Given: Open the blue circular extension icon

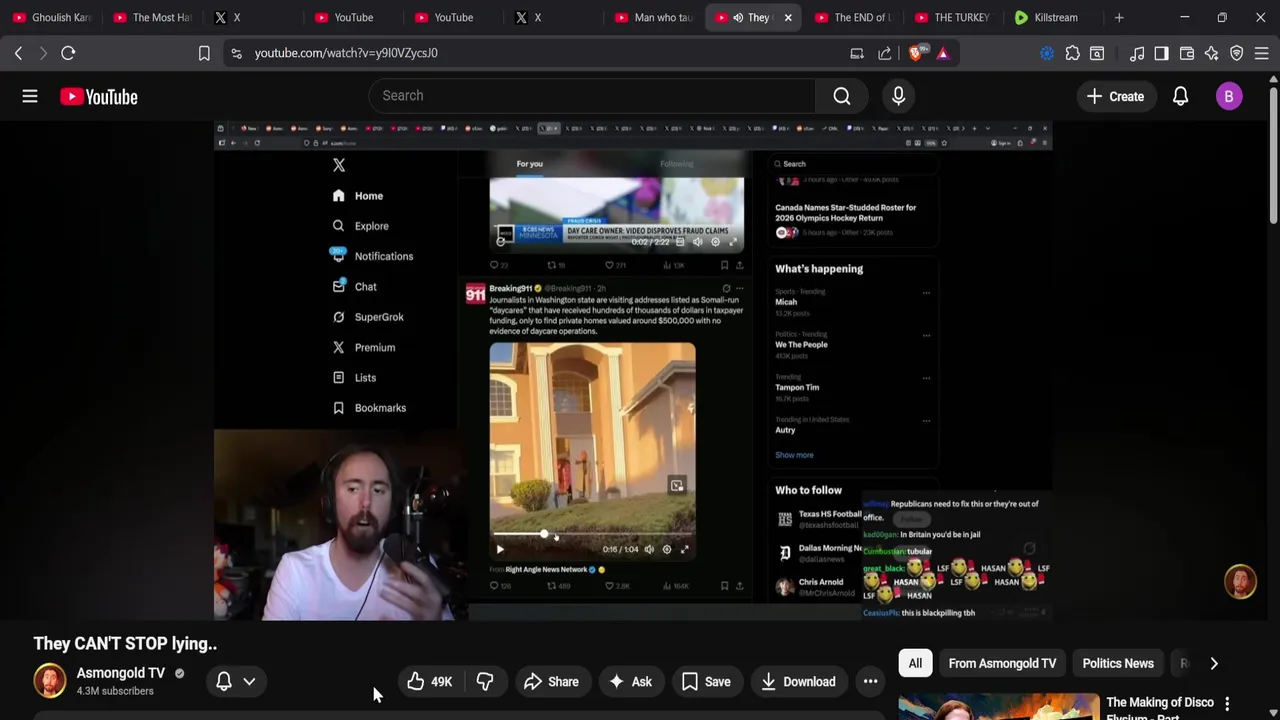Looking at the screenshot, I should click(x=1047, y=53).
